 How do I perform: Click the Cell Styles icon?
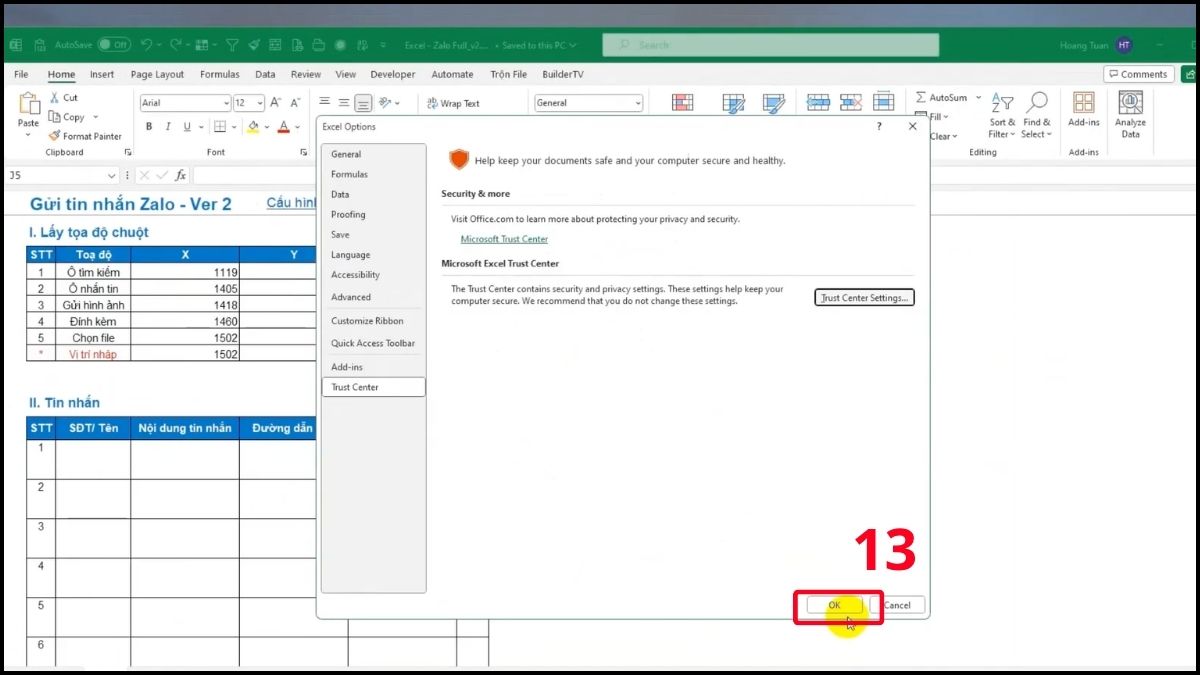click(x=773, y=103)
